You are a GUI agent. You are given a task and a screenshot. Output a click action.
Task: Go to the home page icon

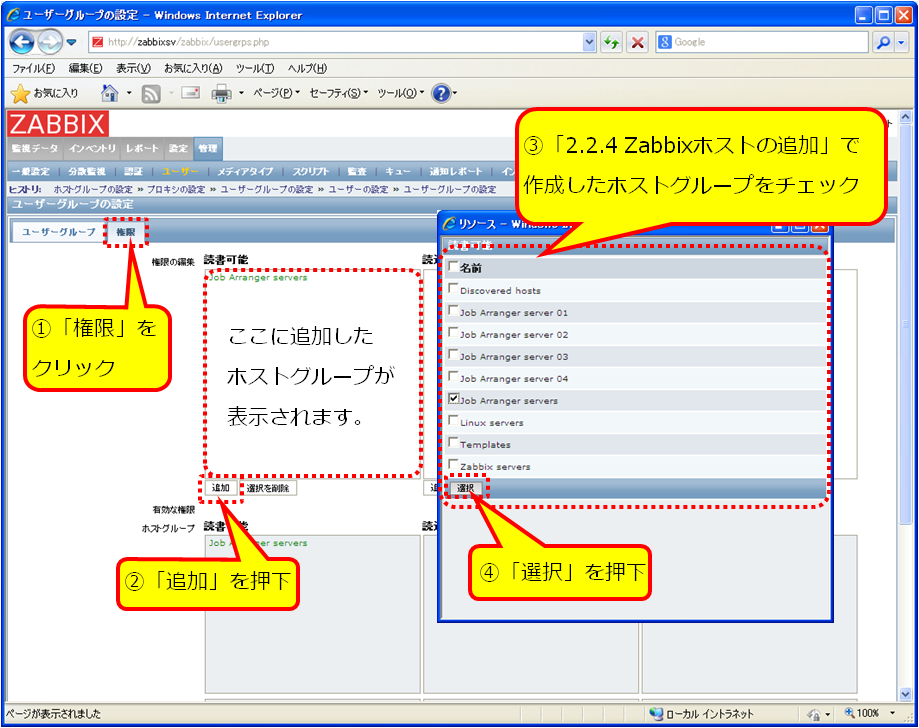click(x=110, y=93)
